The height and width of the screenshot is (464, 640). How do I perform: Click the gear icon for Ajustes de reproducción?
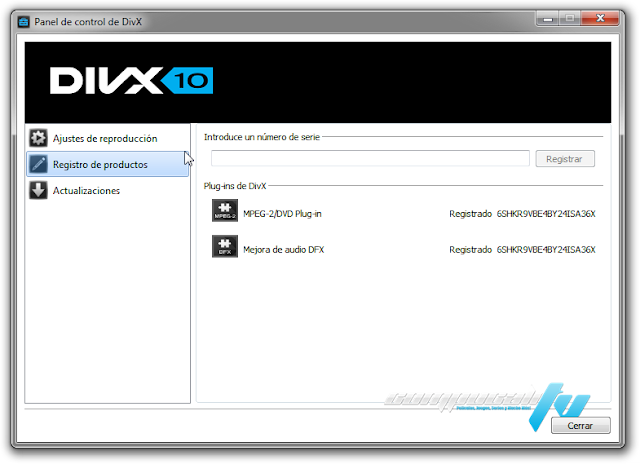(38, 138)
